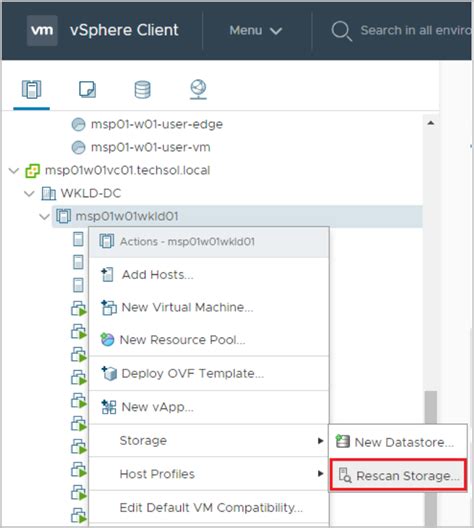The image size is (474, 528).
Task: Click the New Virtual Machine icon
Action: point(109,307)
